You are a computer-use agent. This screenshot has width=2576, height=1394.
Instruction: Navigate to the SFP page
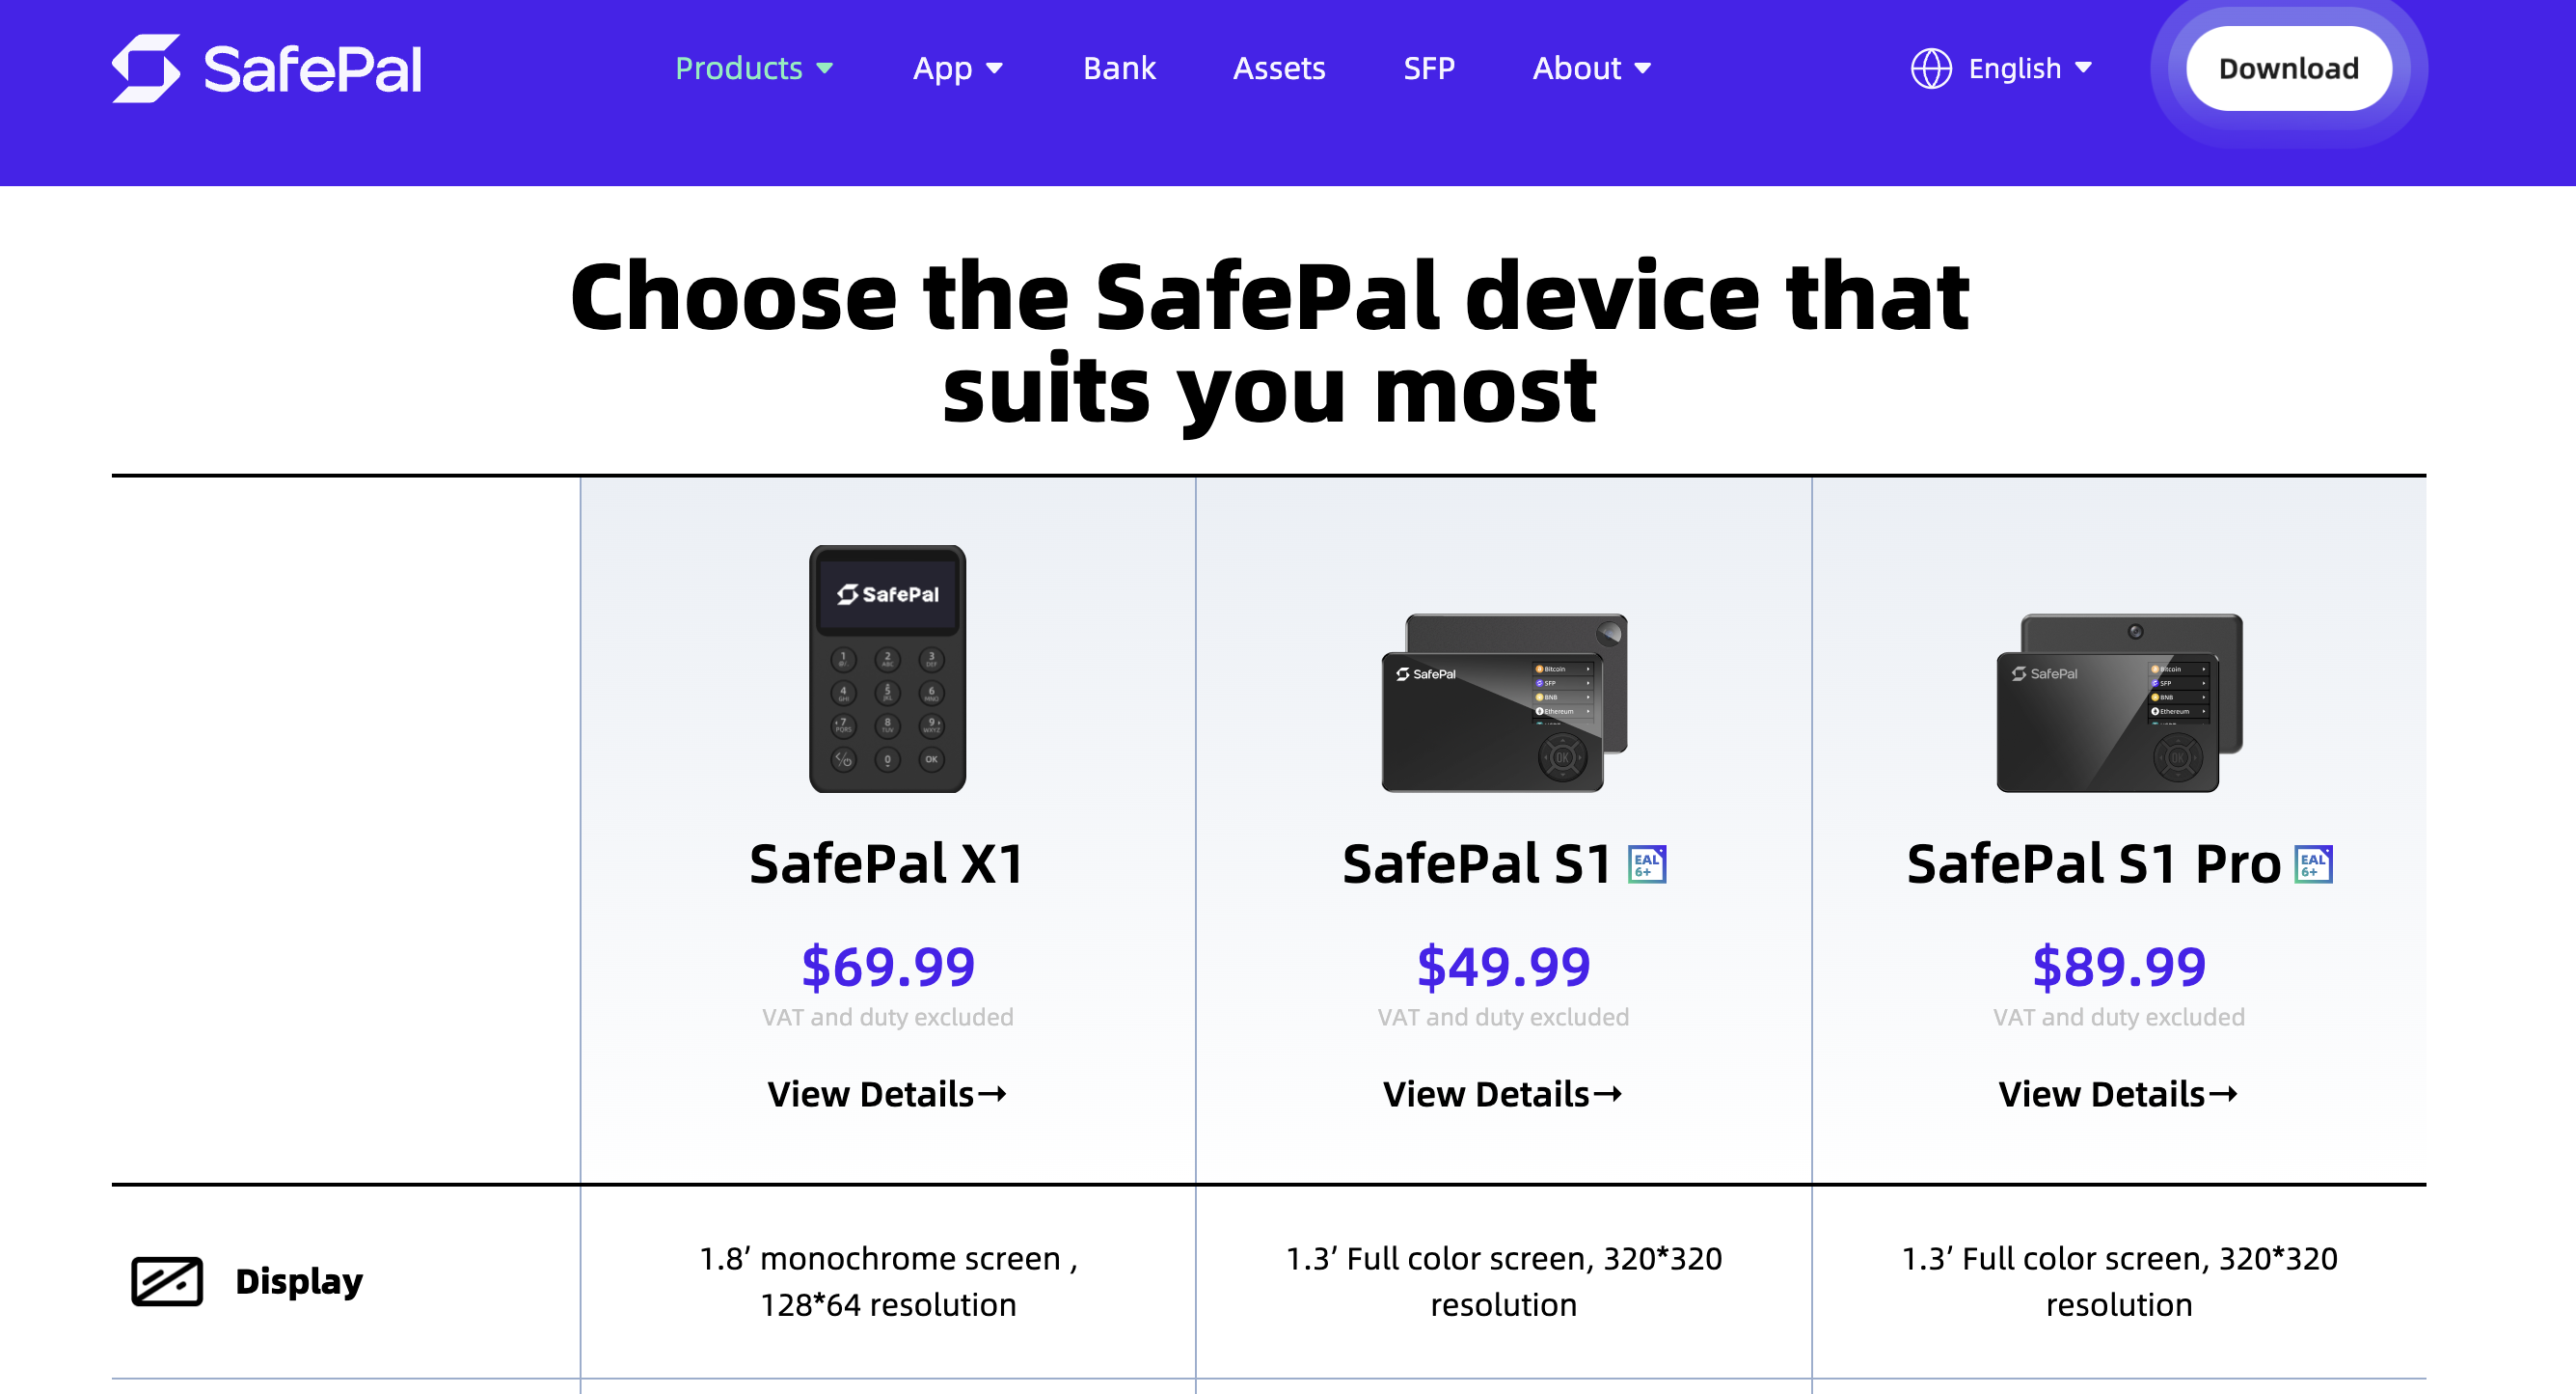pos(1429,68)
